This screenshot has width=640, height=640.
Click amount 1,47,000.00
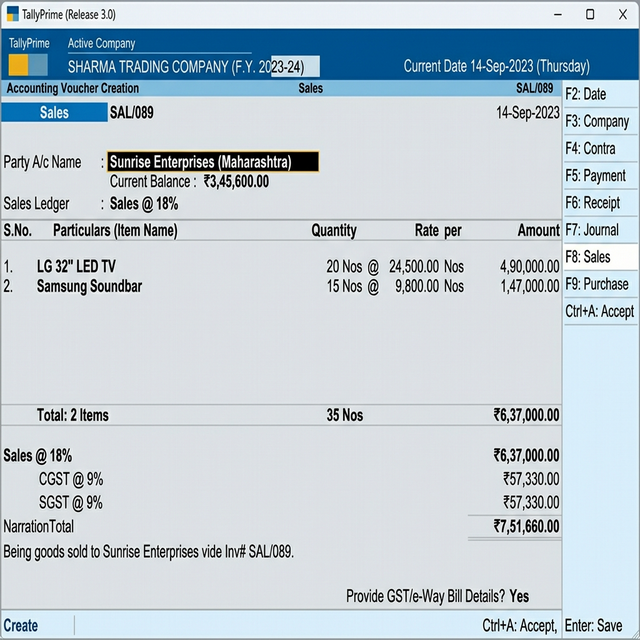pos(529,286)
